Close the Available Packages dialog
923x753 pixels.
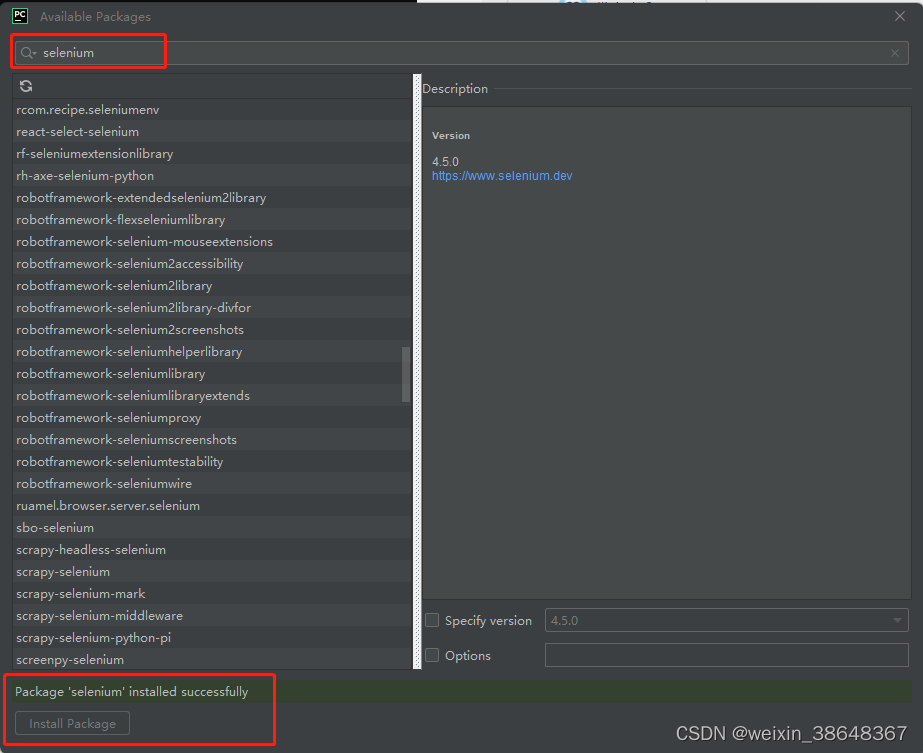pyautogui.click(x=899, y=16)
